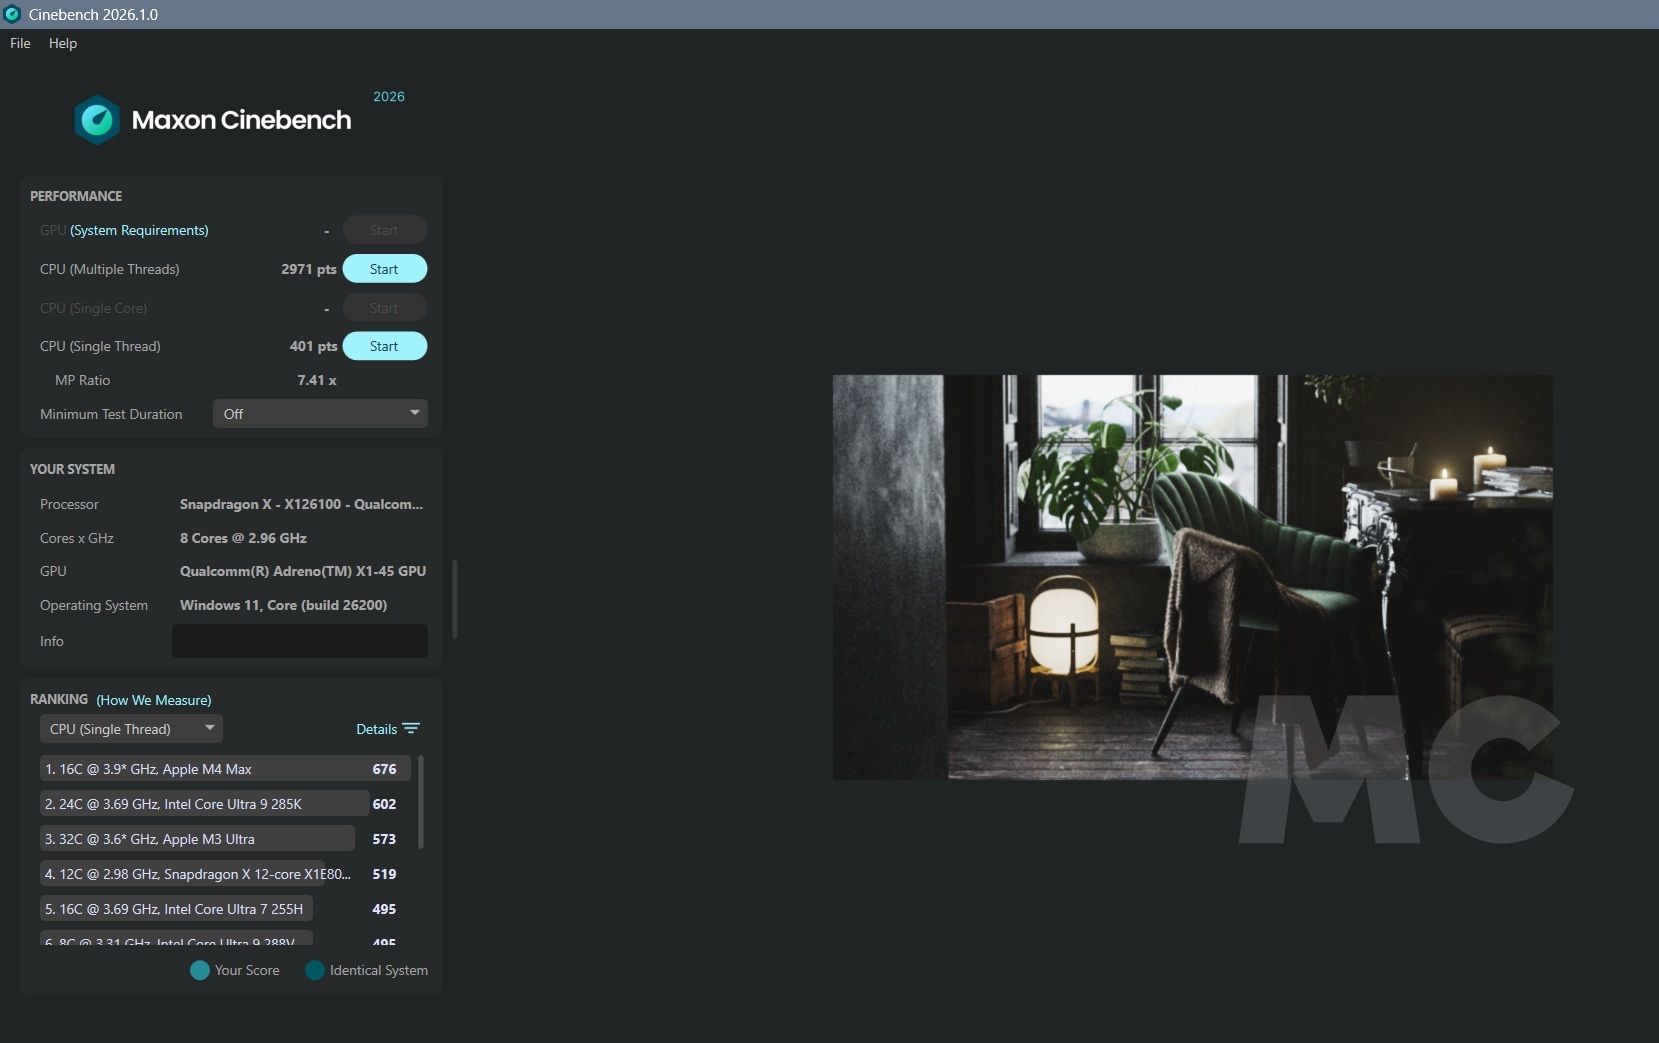Click the disabled CPU (Single Core) Start button

[385, 308]
